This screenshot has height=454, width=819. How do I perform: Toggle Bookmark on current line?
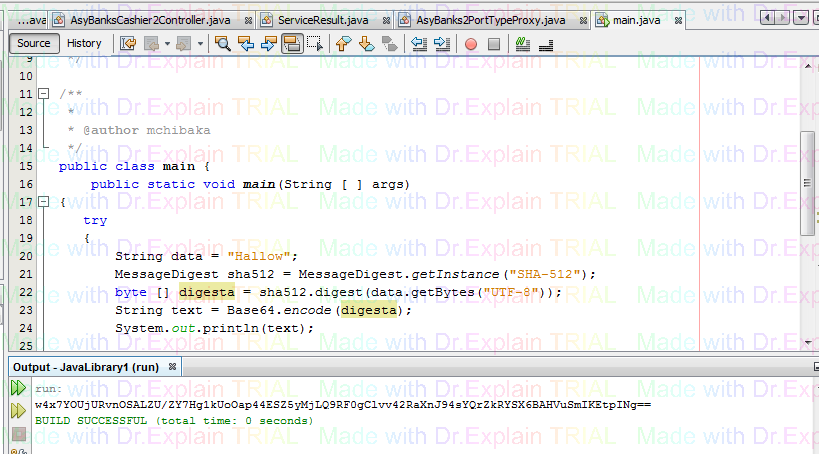pos(390,44)
